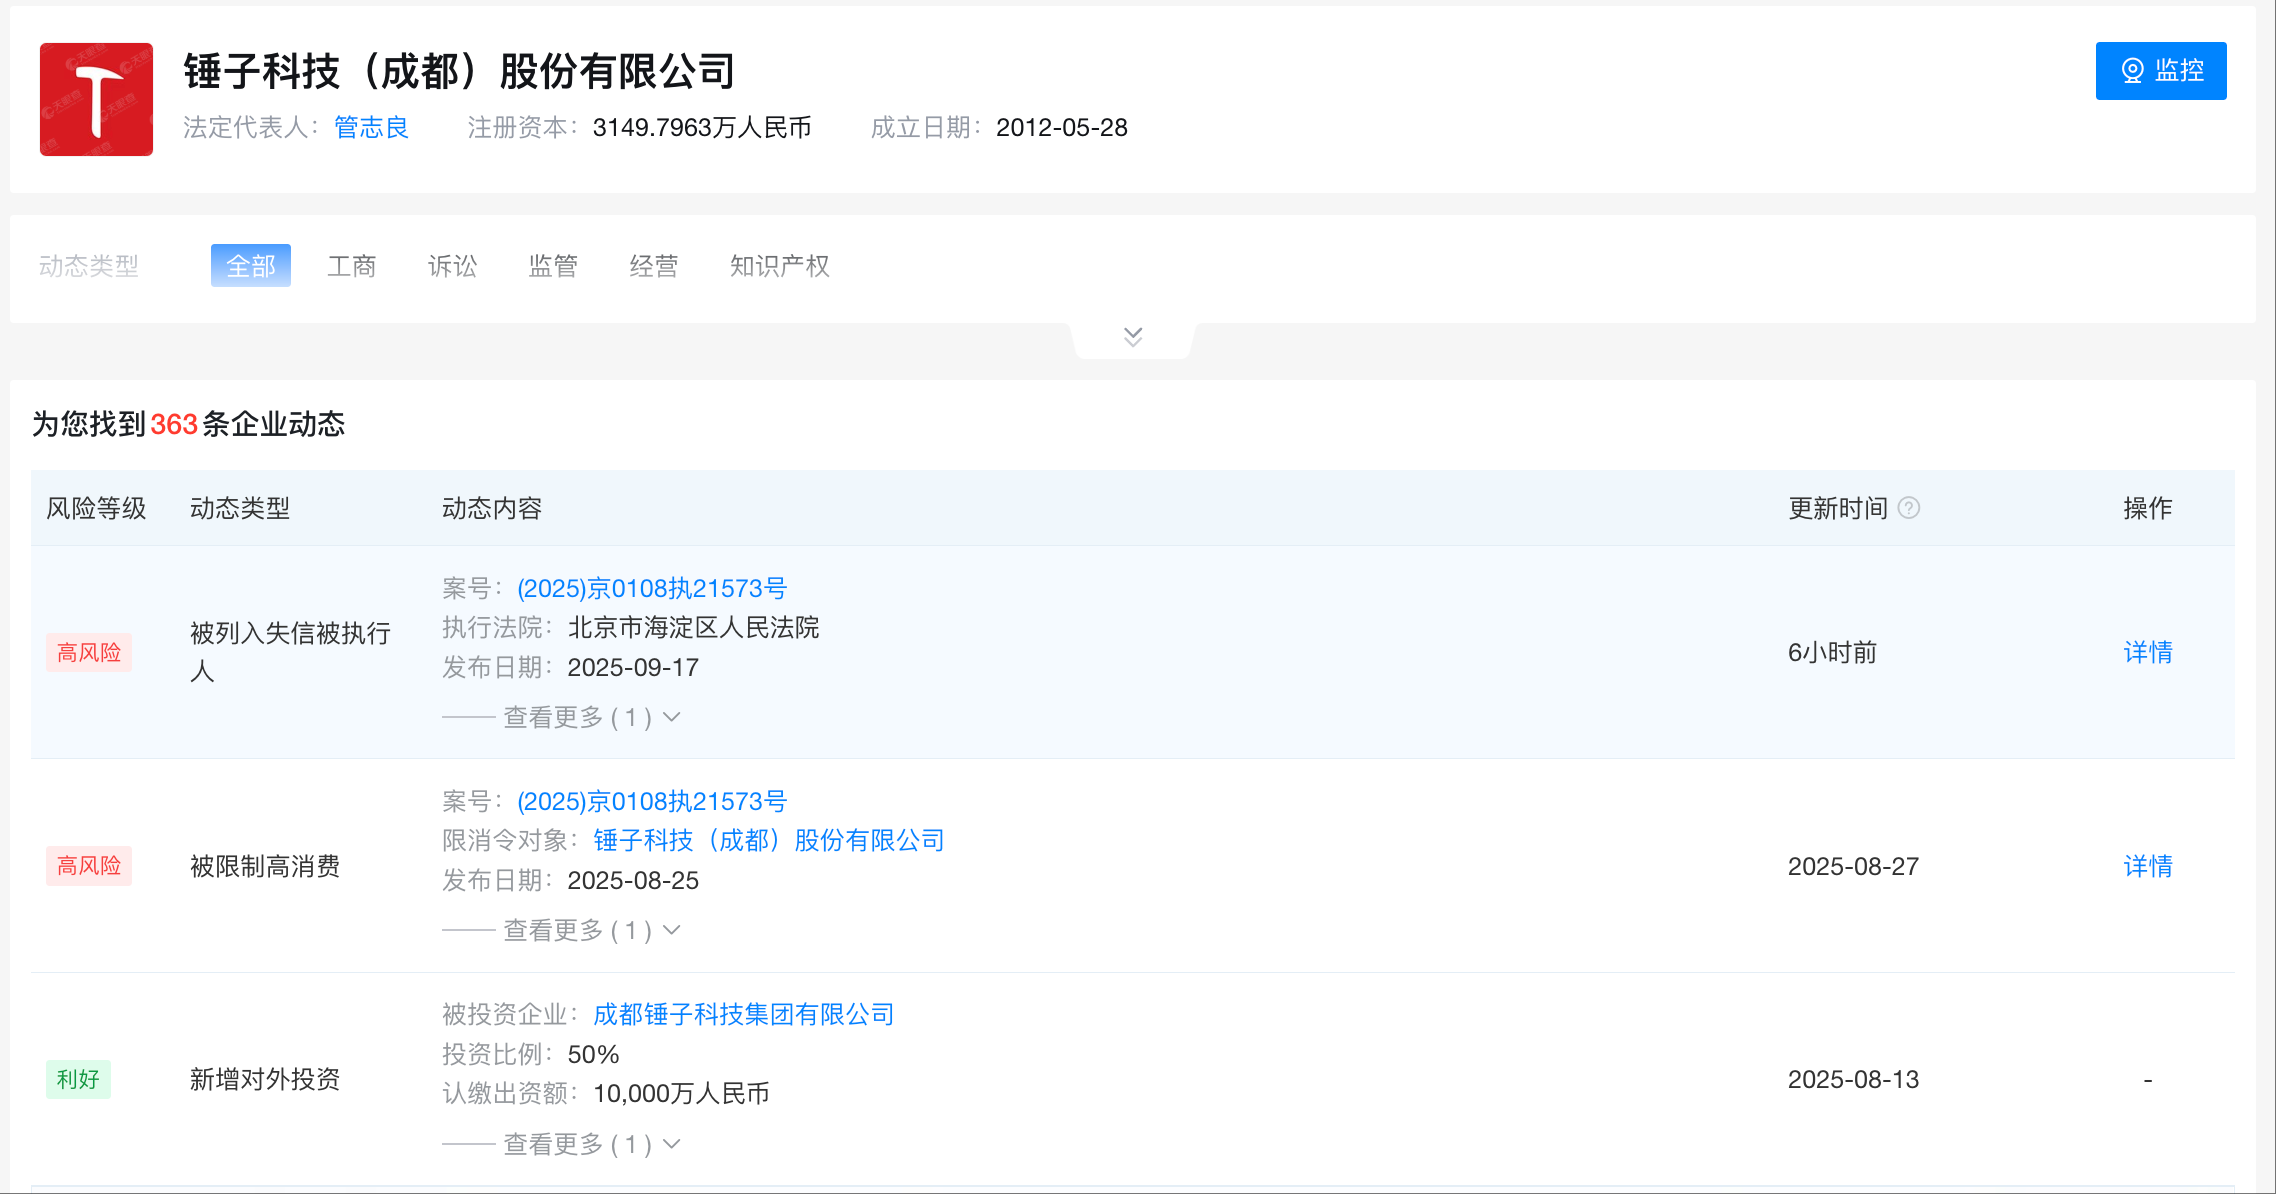
Task: Select the active 全部 filter
Action: click(x=250, y=265)
